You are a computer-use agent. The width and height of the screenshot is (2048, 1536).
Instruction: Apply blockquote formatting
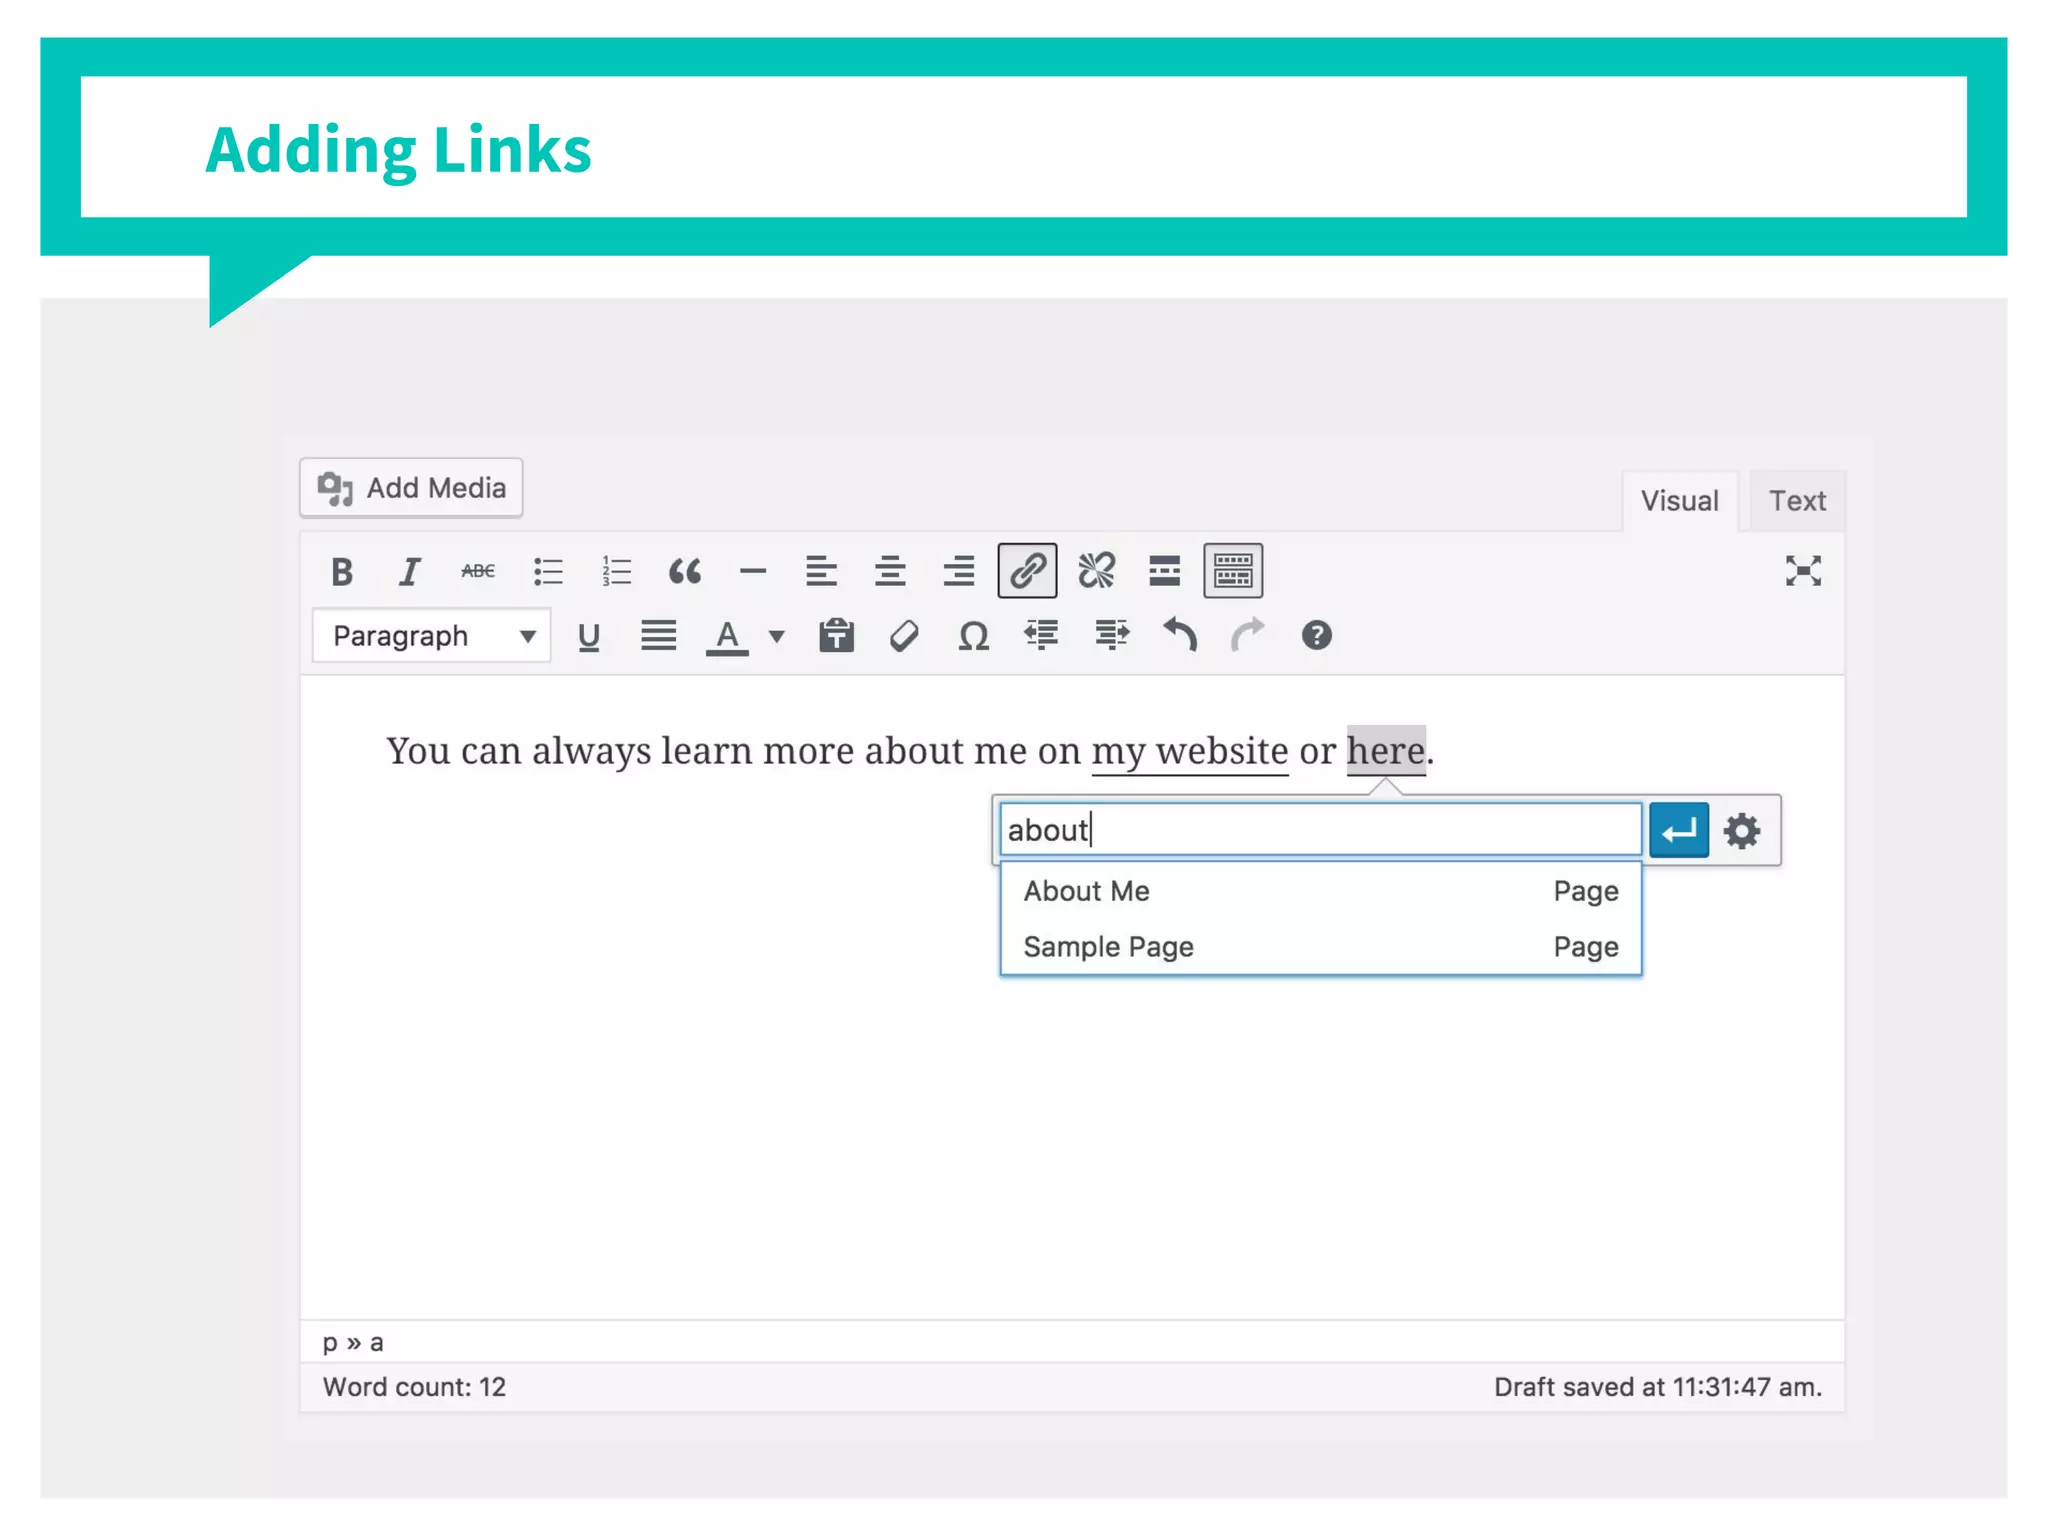coord(685,572)
